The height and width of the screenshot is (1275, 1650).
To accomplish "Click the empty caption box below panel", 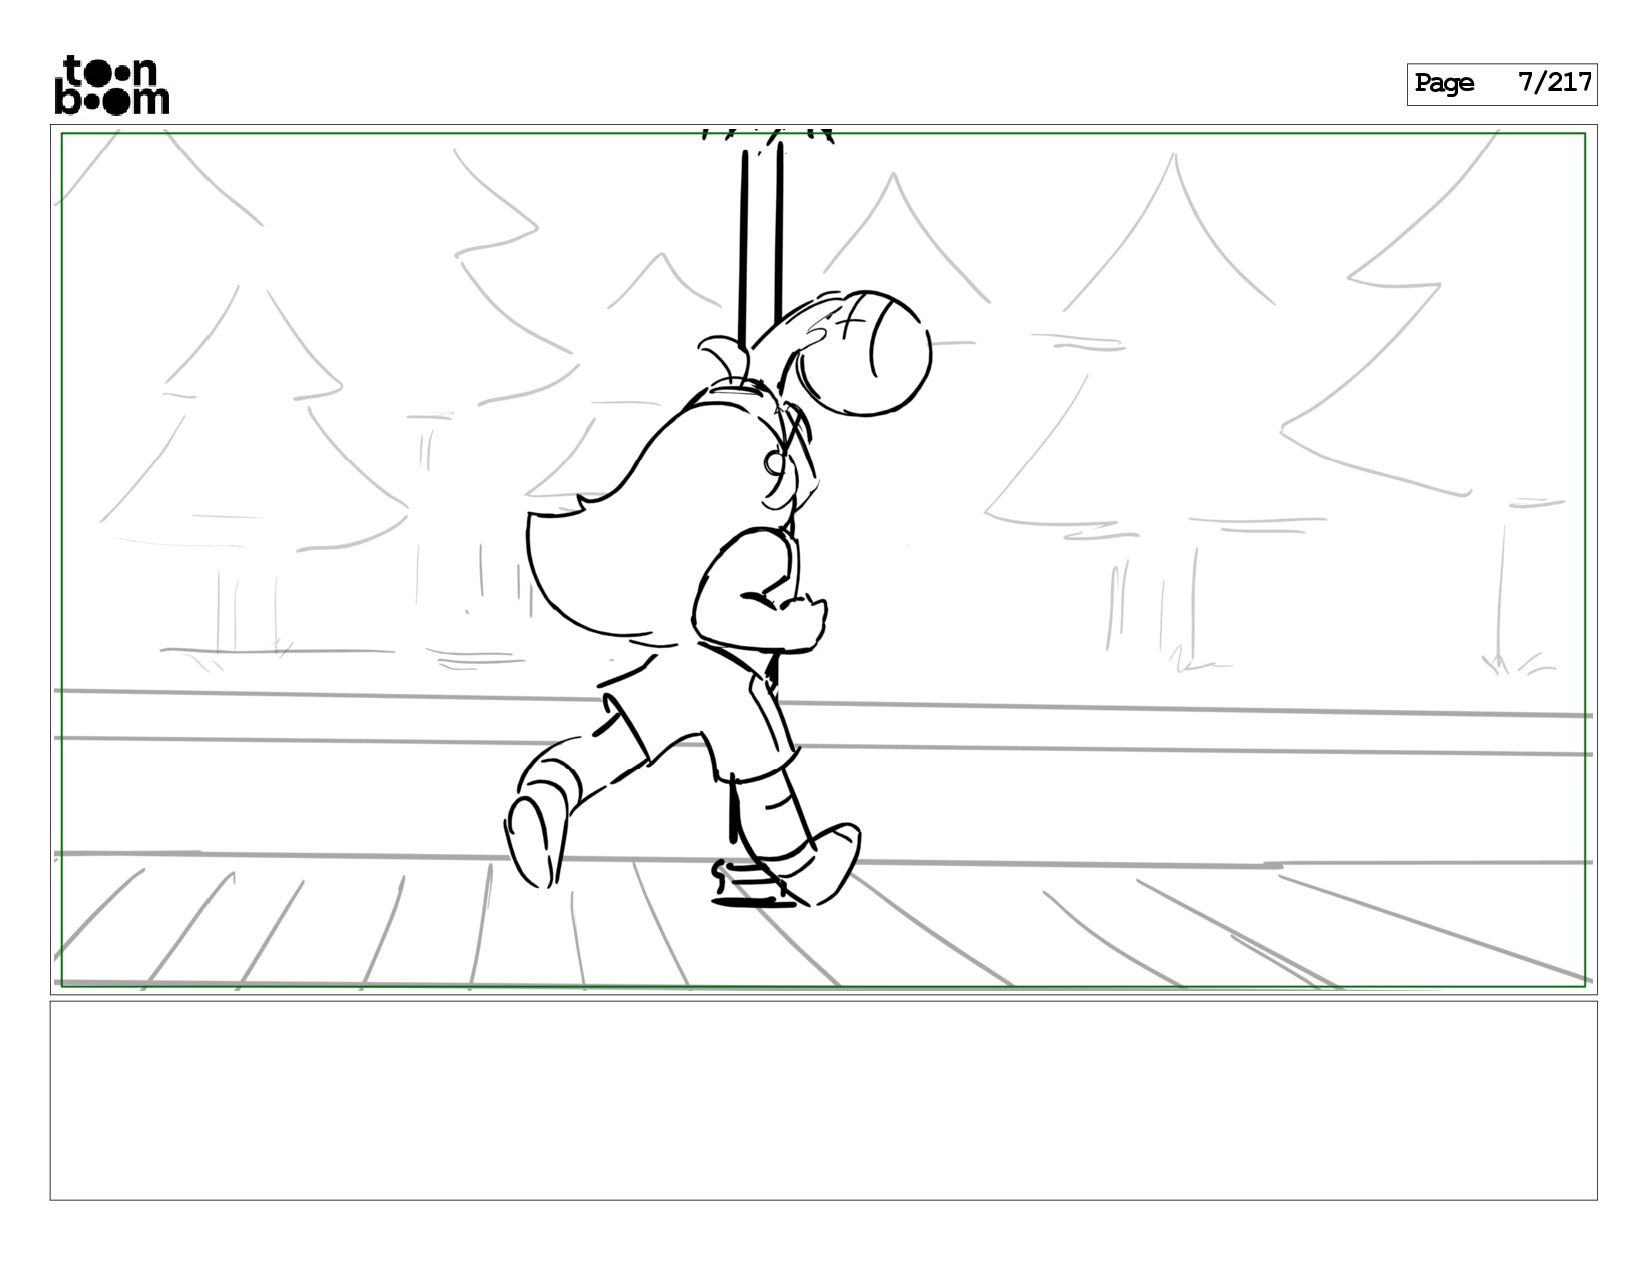I will (824, 1100).
